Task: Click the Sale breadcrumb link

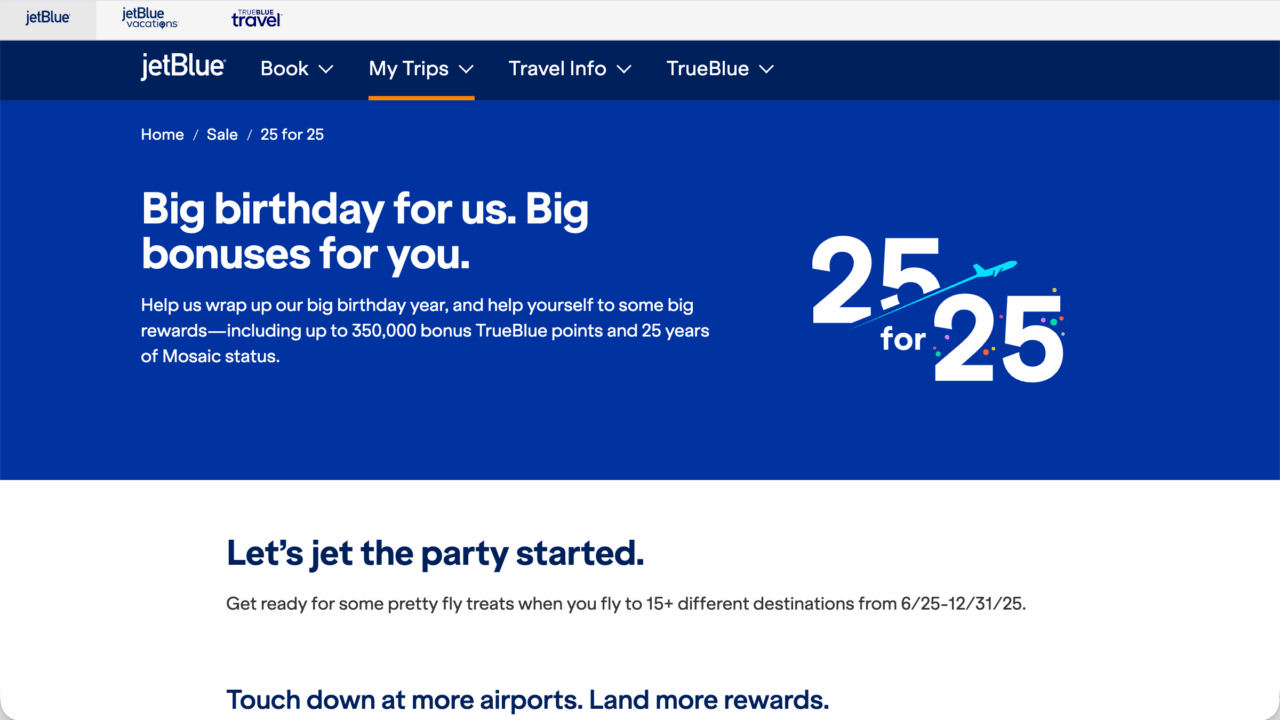Action: (x=222, y=135)
